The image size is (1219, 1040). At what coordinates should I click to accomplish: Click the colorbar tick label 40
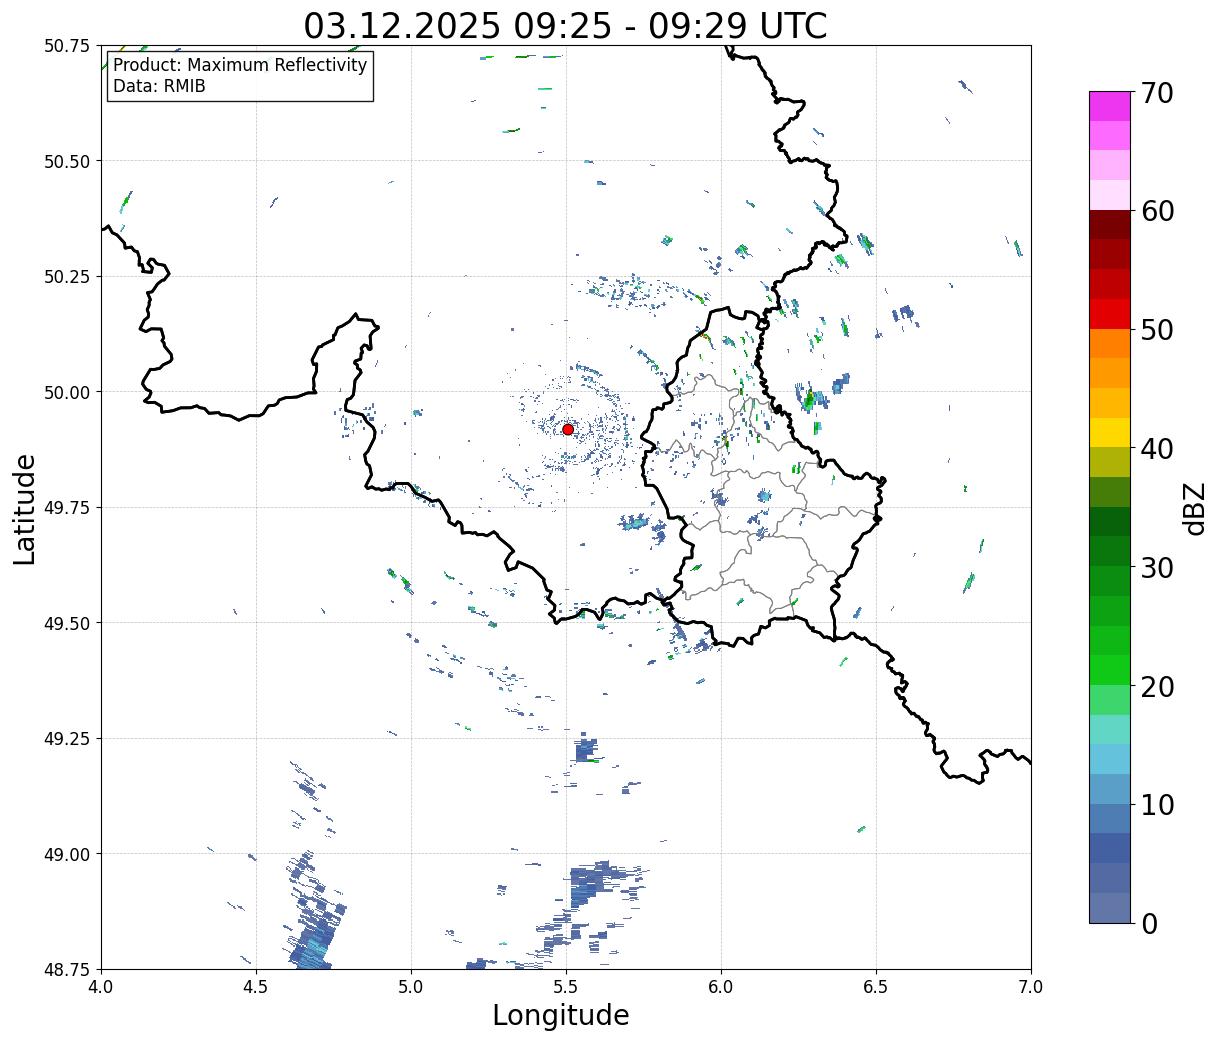pos(1157,448)
